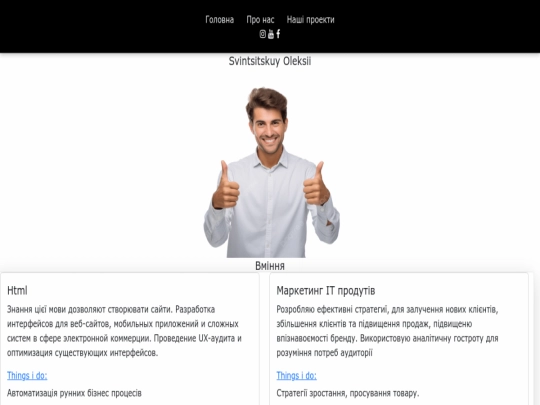540x405 pixels.
Task: Click the thumbs-up man photo
Action: (271, 172)
